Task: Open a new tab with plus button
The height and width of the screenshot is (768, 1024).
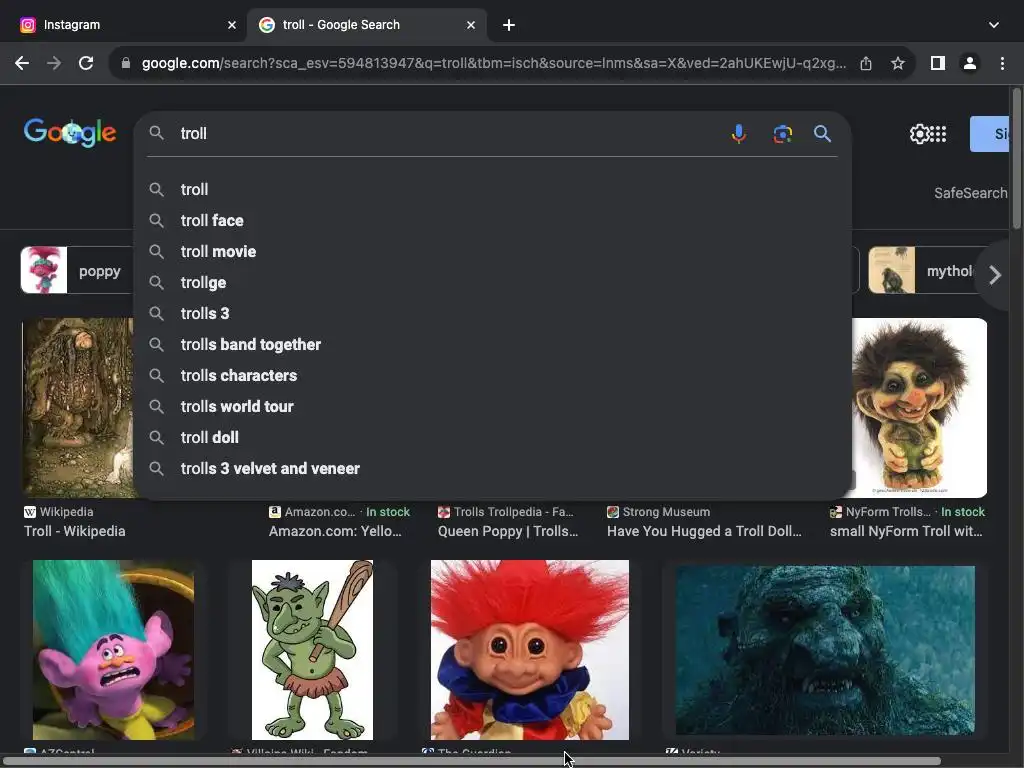Action: coord(509,25)
